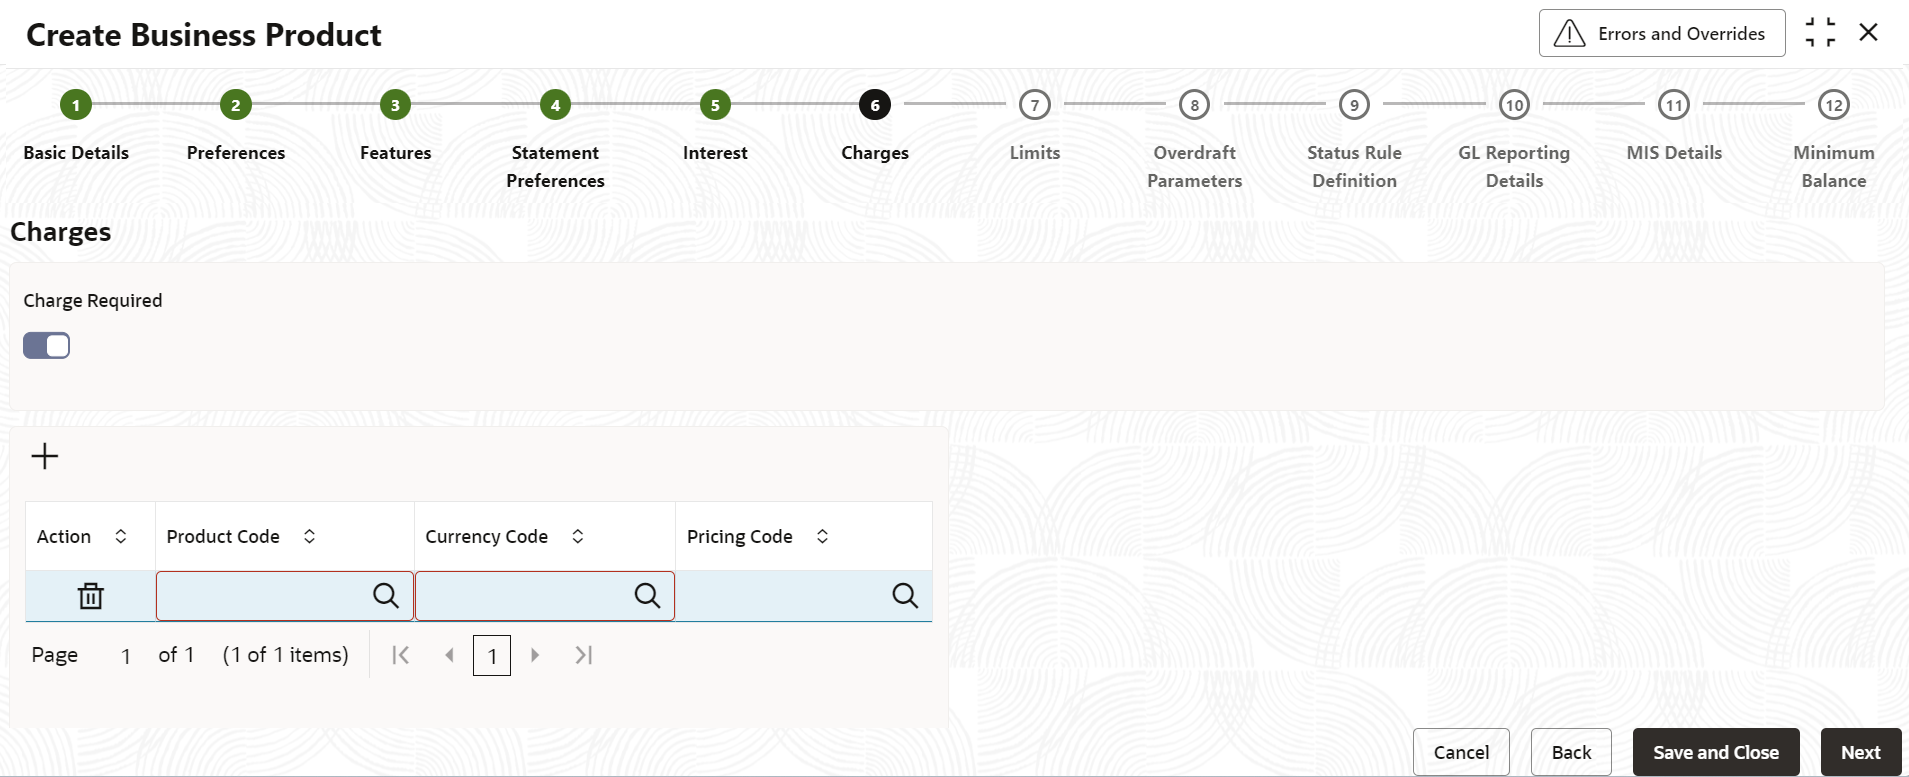Click the Next button
This screenshot has width=1909, height=777.
1861,752
